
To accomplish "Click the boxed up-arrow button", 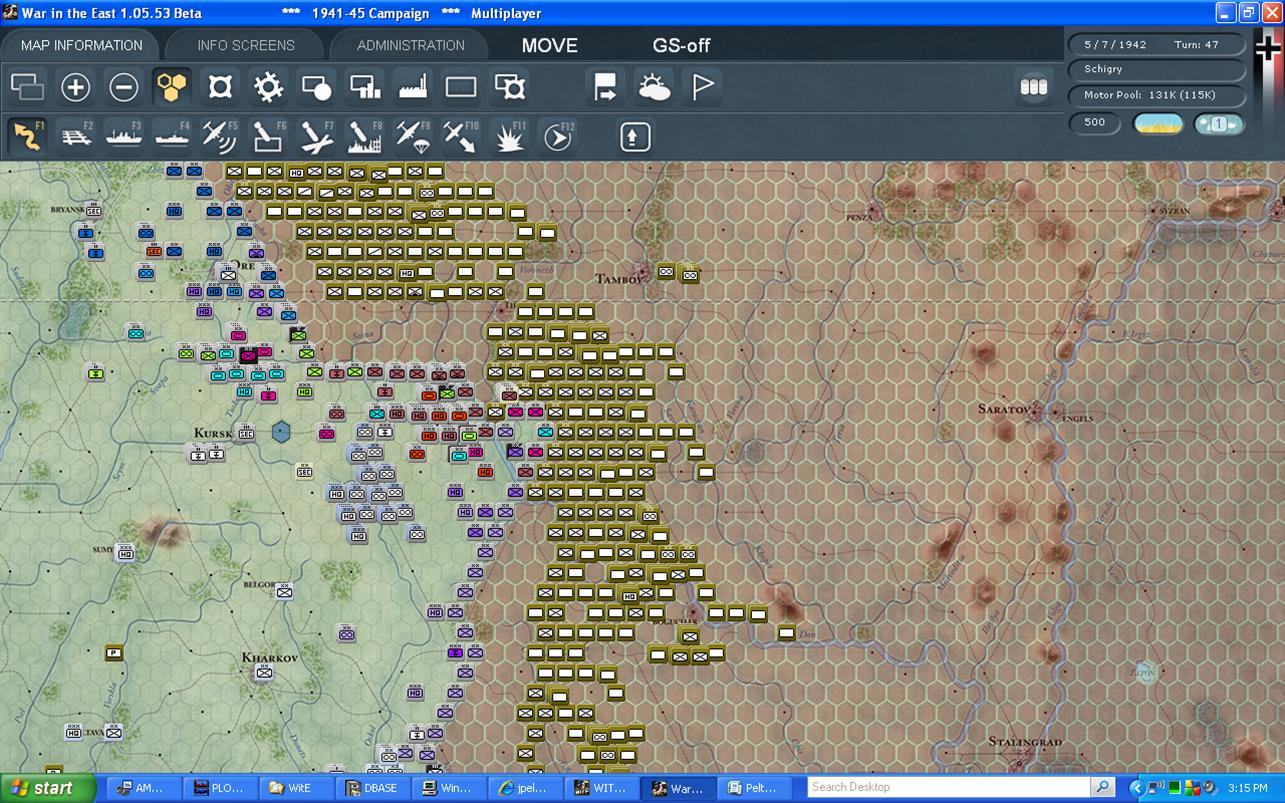I will [635, 136].
